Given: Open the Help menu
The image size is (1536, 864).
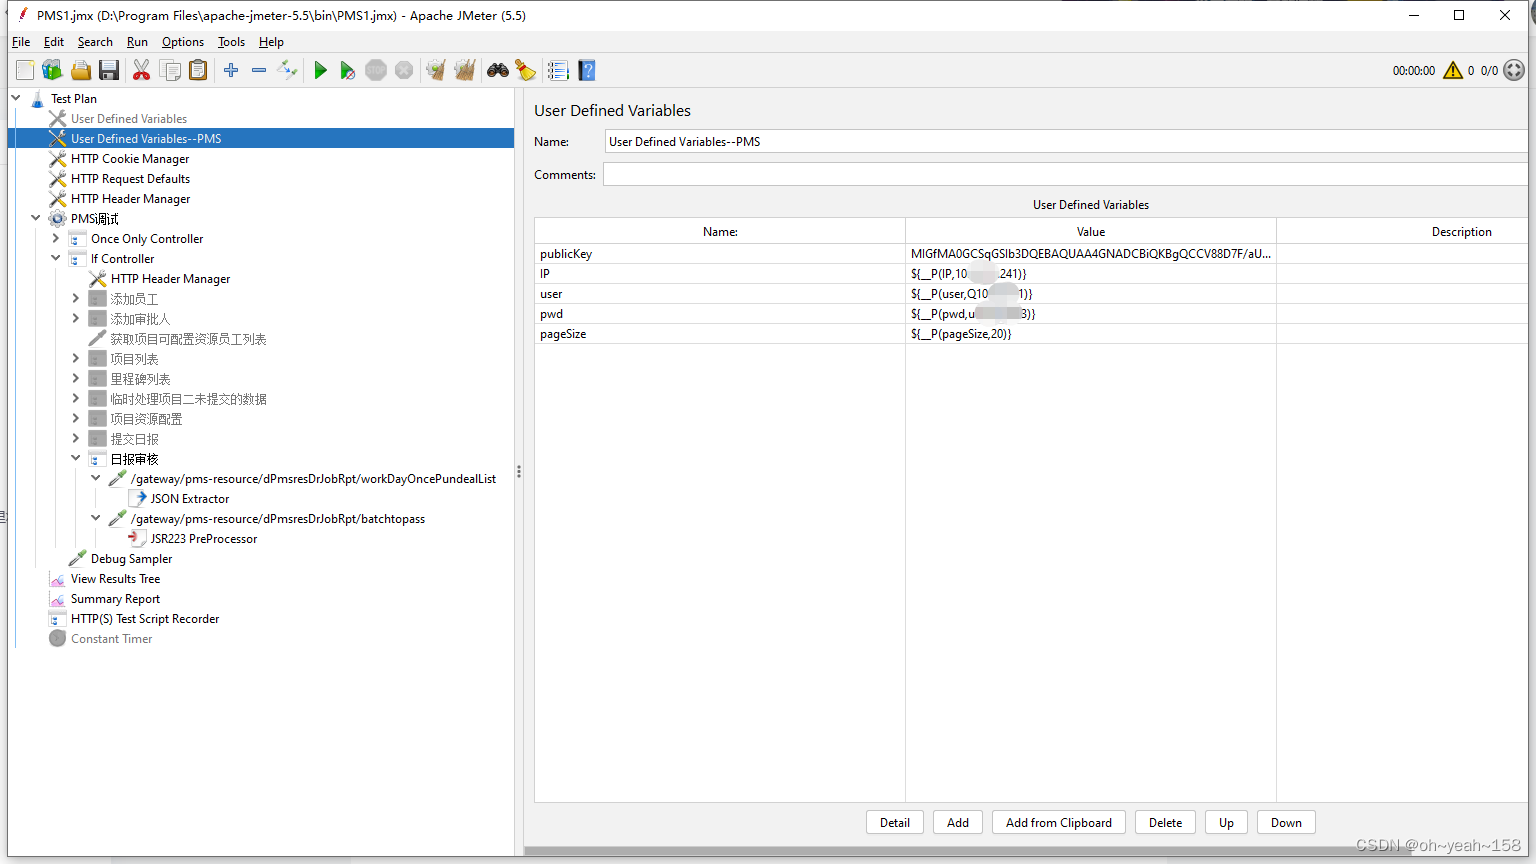Looking at the screenshot, I should coord(271,42).
